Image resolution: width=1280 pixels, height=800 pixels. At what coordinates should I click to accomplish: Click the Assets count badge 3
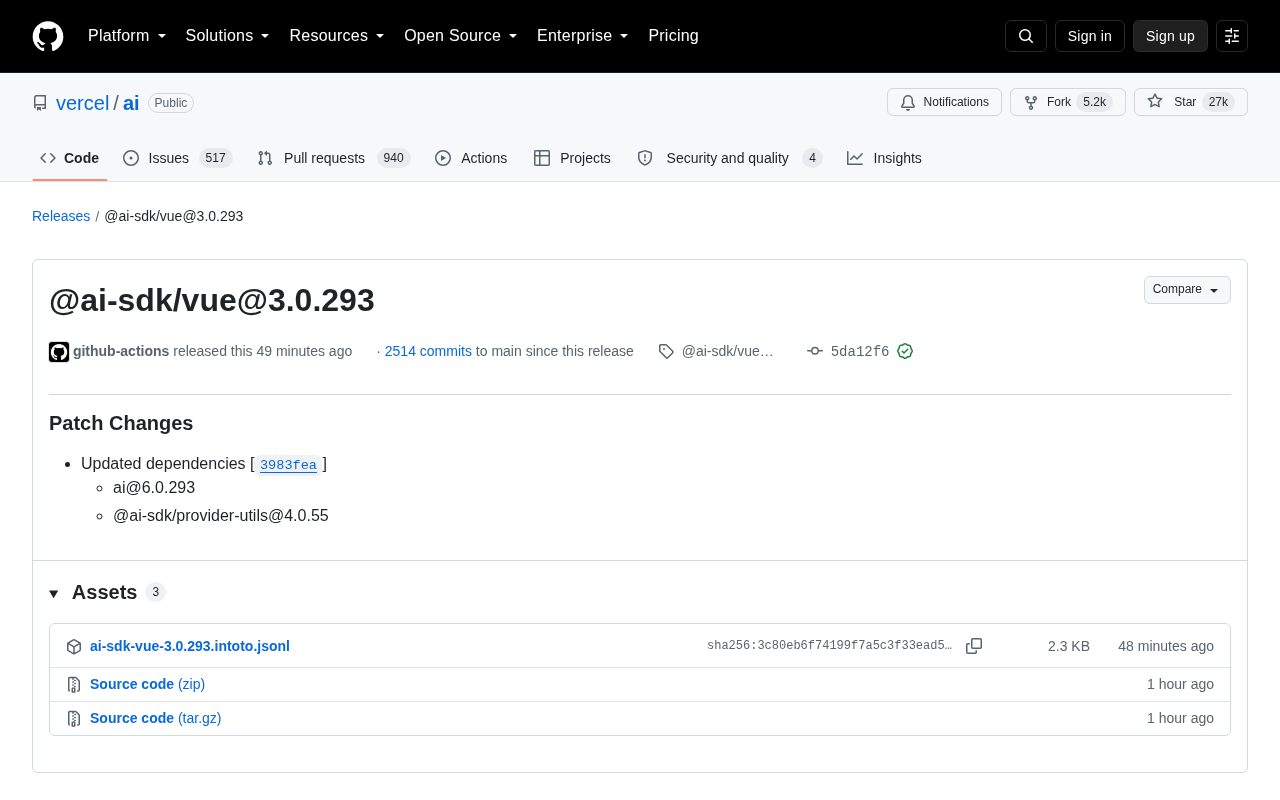point(155,592)
